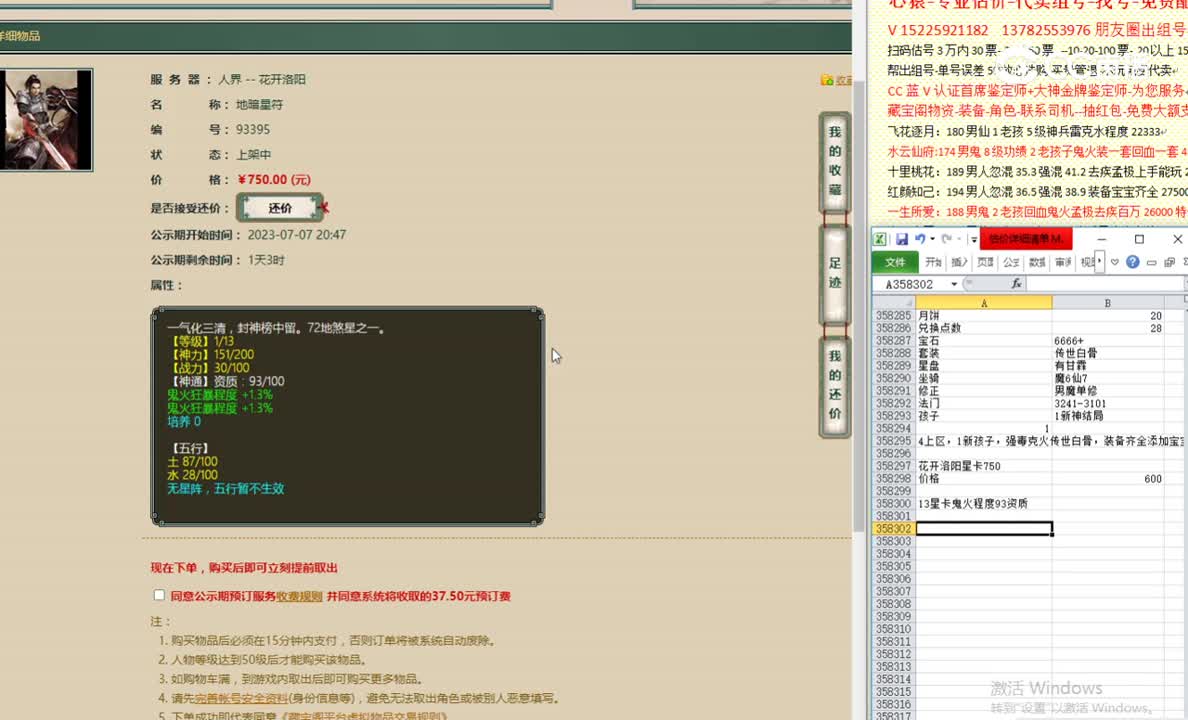Click the Excel undo arrow icon
The image size is (1188, 720).
(920, 240)
